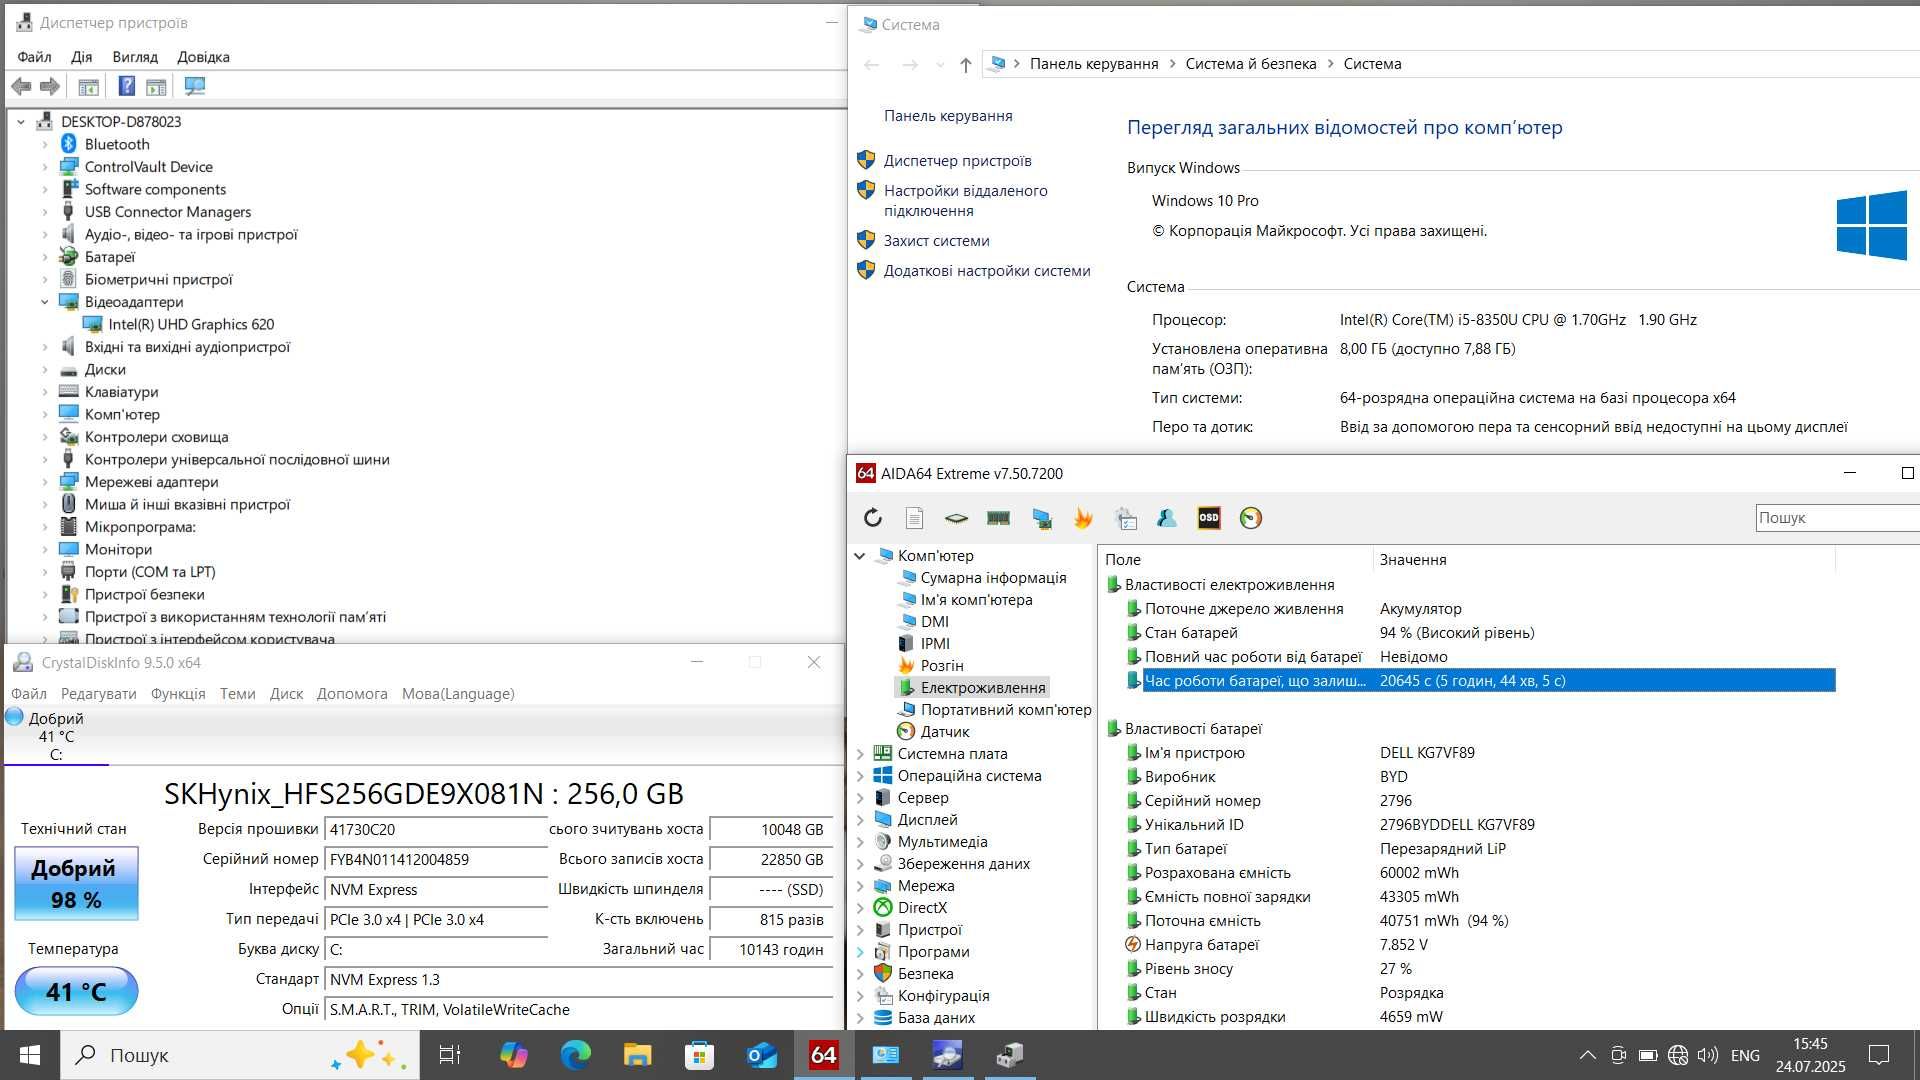The height and width of the screenshot is (1080, 1920).
Task: Open the Report page icon in AIDA64 toolbar
Action: (914, 518)
